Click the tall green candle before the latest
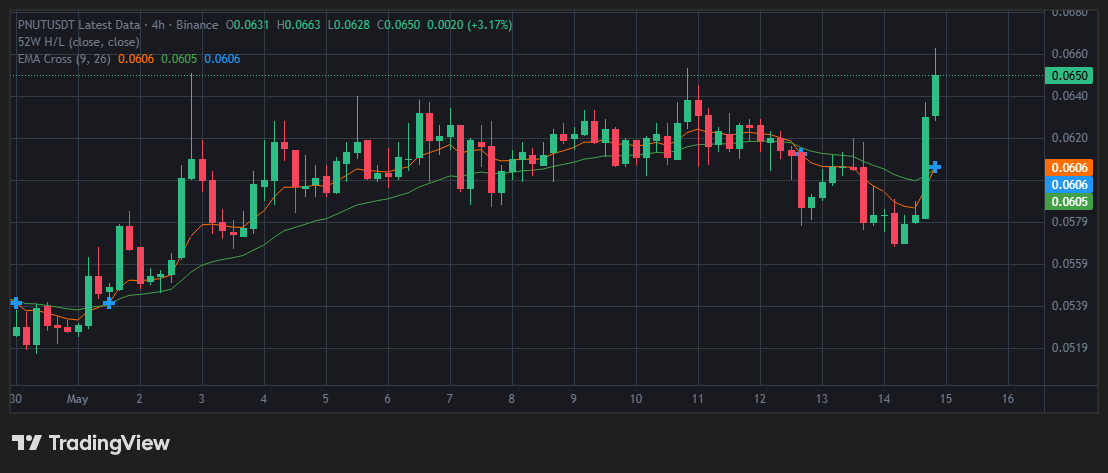Screen dimensions: 1108x473 click(926, 168)
